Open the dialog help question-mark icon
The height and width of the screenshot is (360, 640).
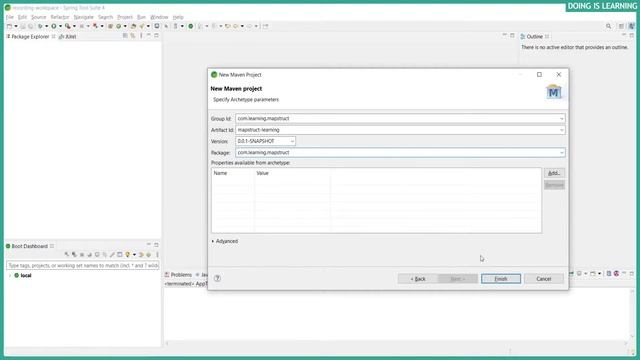click(x=217, y=278)
